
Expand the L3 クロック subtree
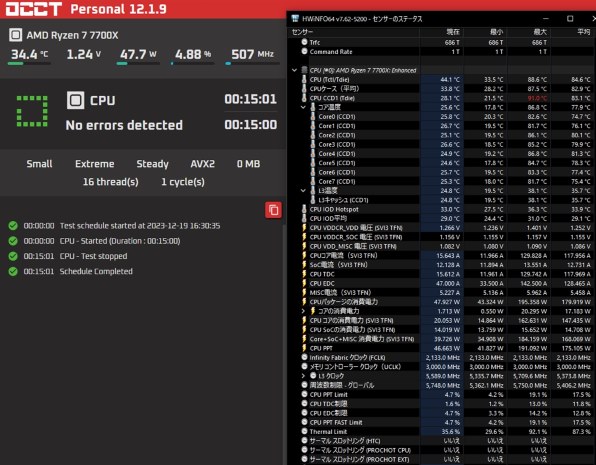click(303, 376)
